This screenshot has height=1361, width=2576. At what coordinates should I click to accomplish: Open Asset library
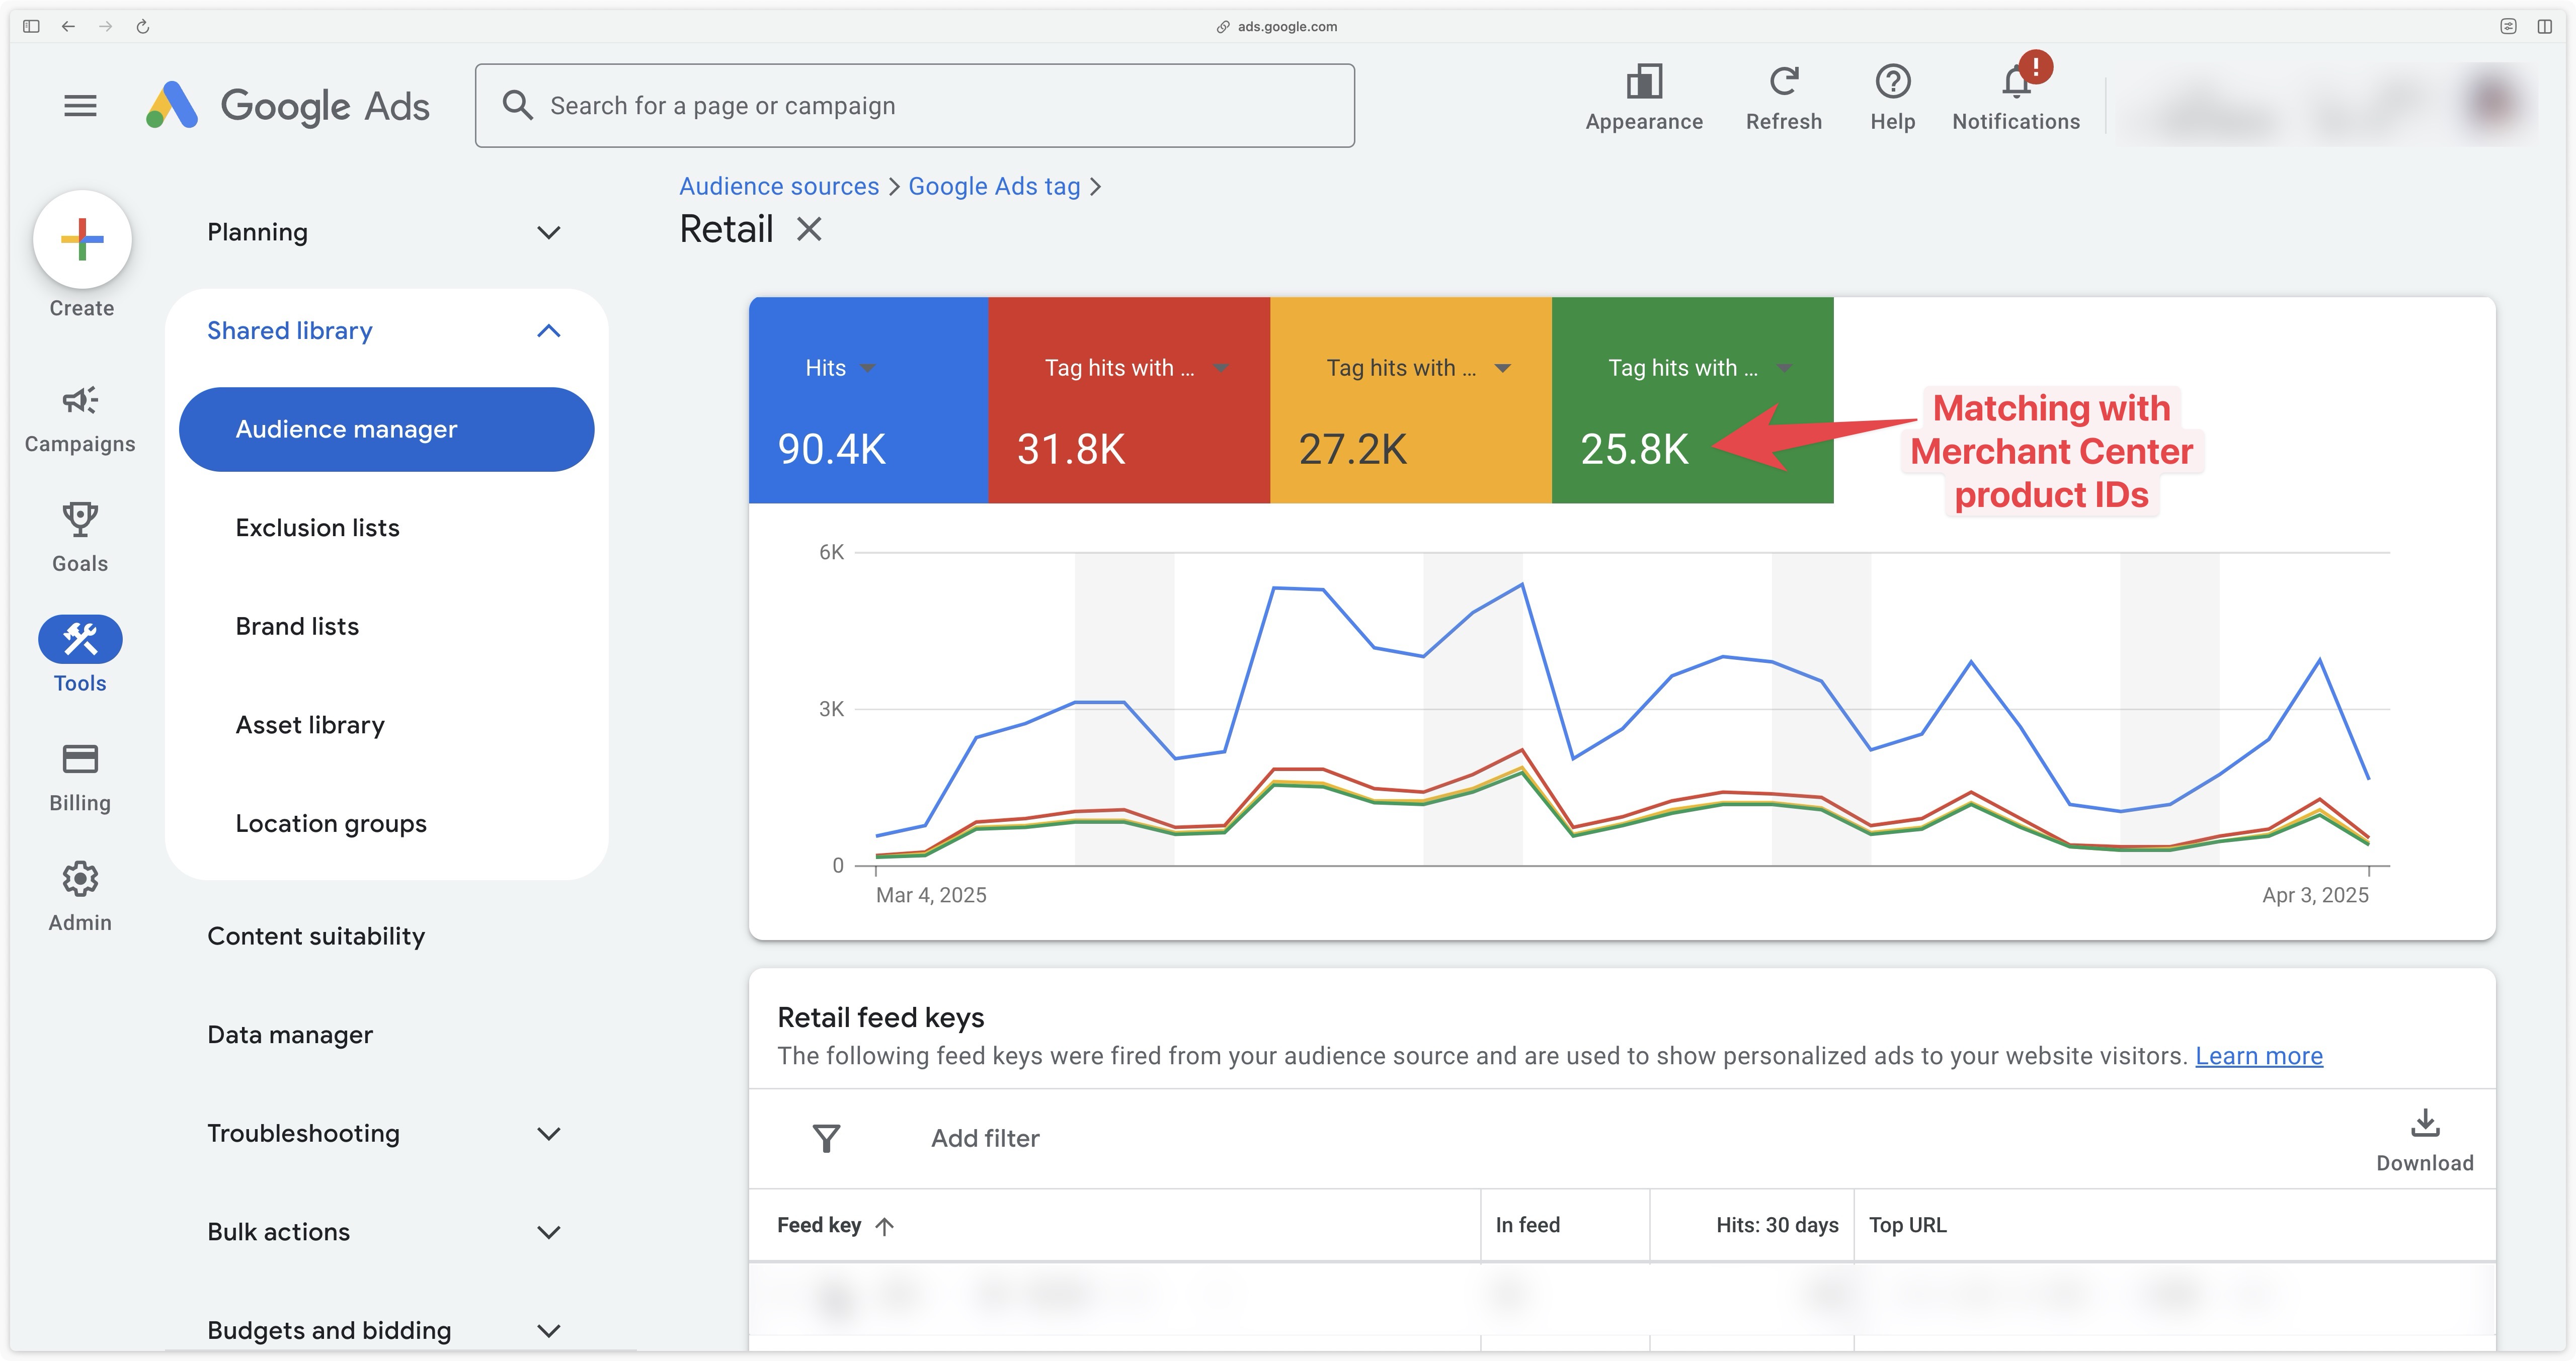pos(310,725)
